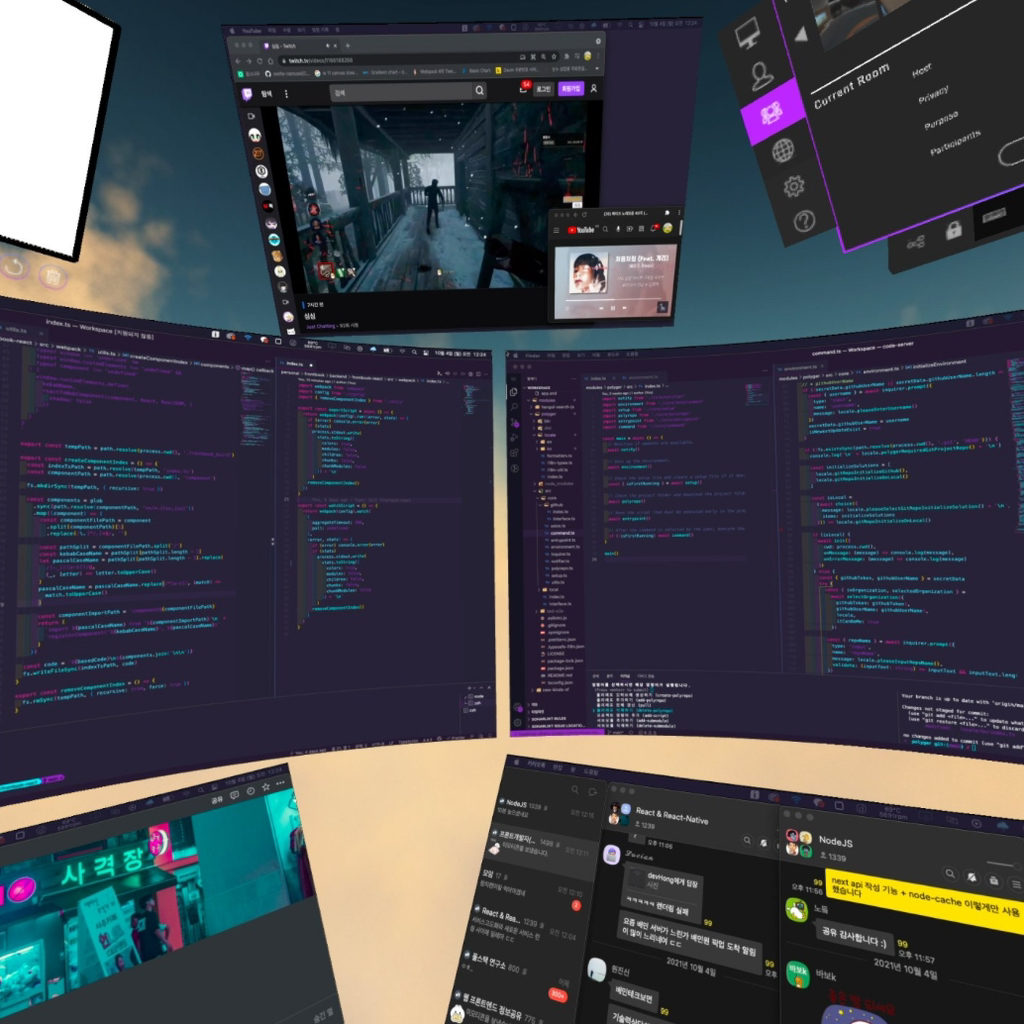Open the Basic Chart bookmark
This screenshot has width=1024, height=1024.
click(x=476, y=71)
